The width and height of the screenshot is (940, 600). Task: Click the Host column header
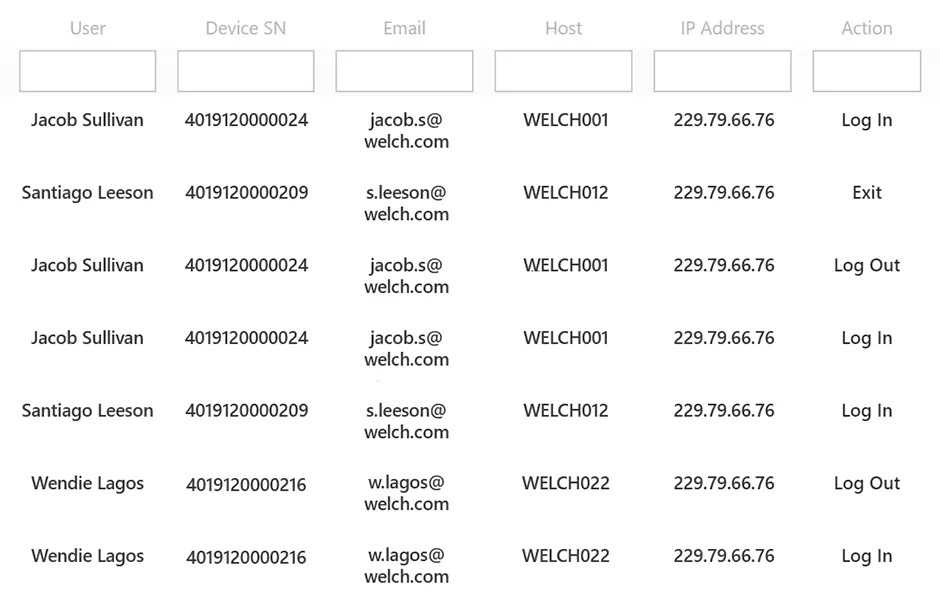[564, 28]
